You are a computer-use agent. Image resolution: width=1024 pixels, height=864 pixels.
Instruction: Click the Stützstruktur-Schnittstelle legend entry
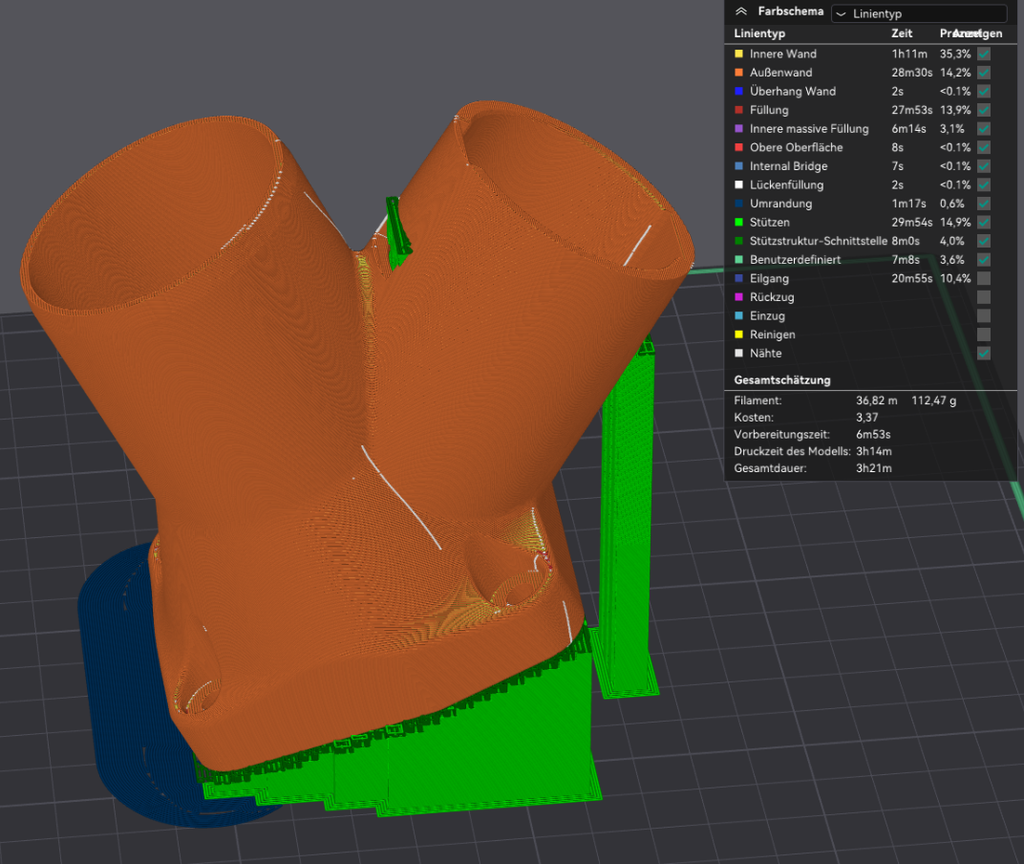pyautogui.click(x=818, y=241)
